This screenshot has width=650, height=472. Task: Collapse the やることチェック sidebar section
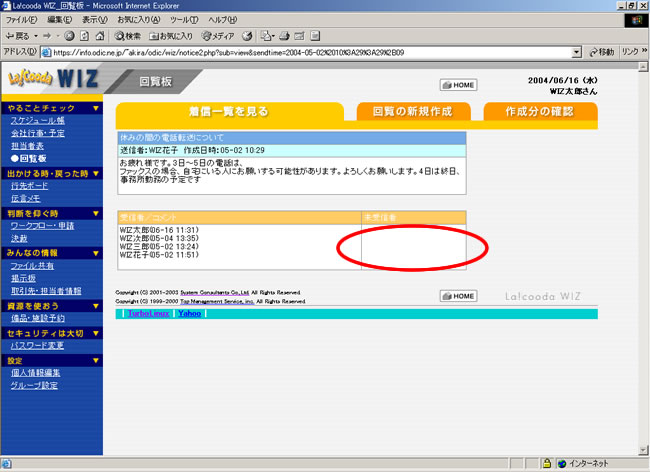pos(95,107)
